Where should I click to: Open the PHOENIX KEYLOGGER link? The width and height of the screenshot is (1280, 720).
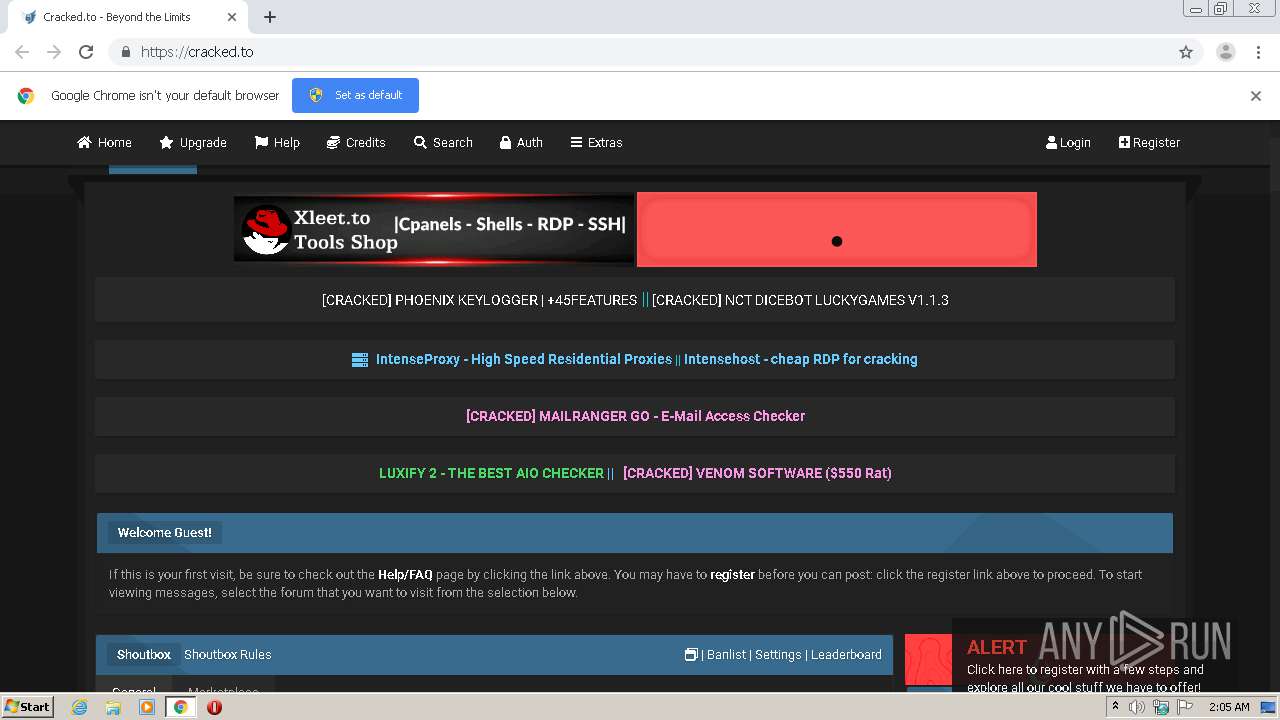pos(479,300)
